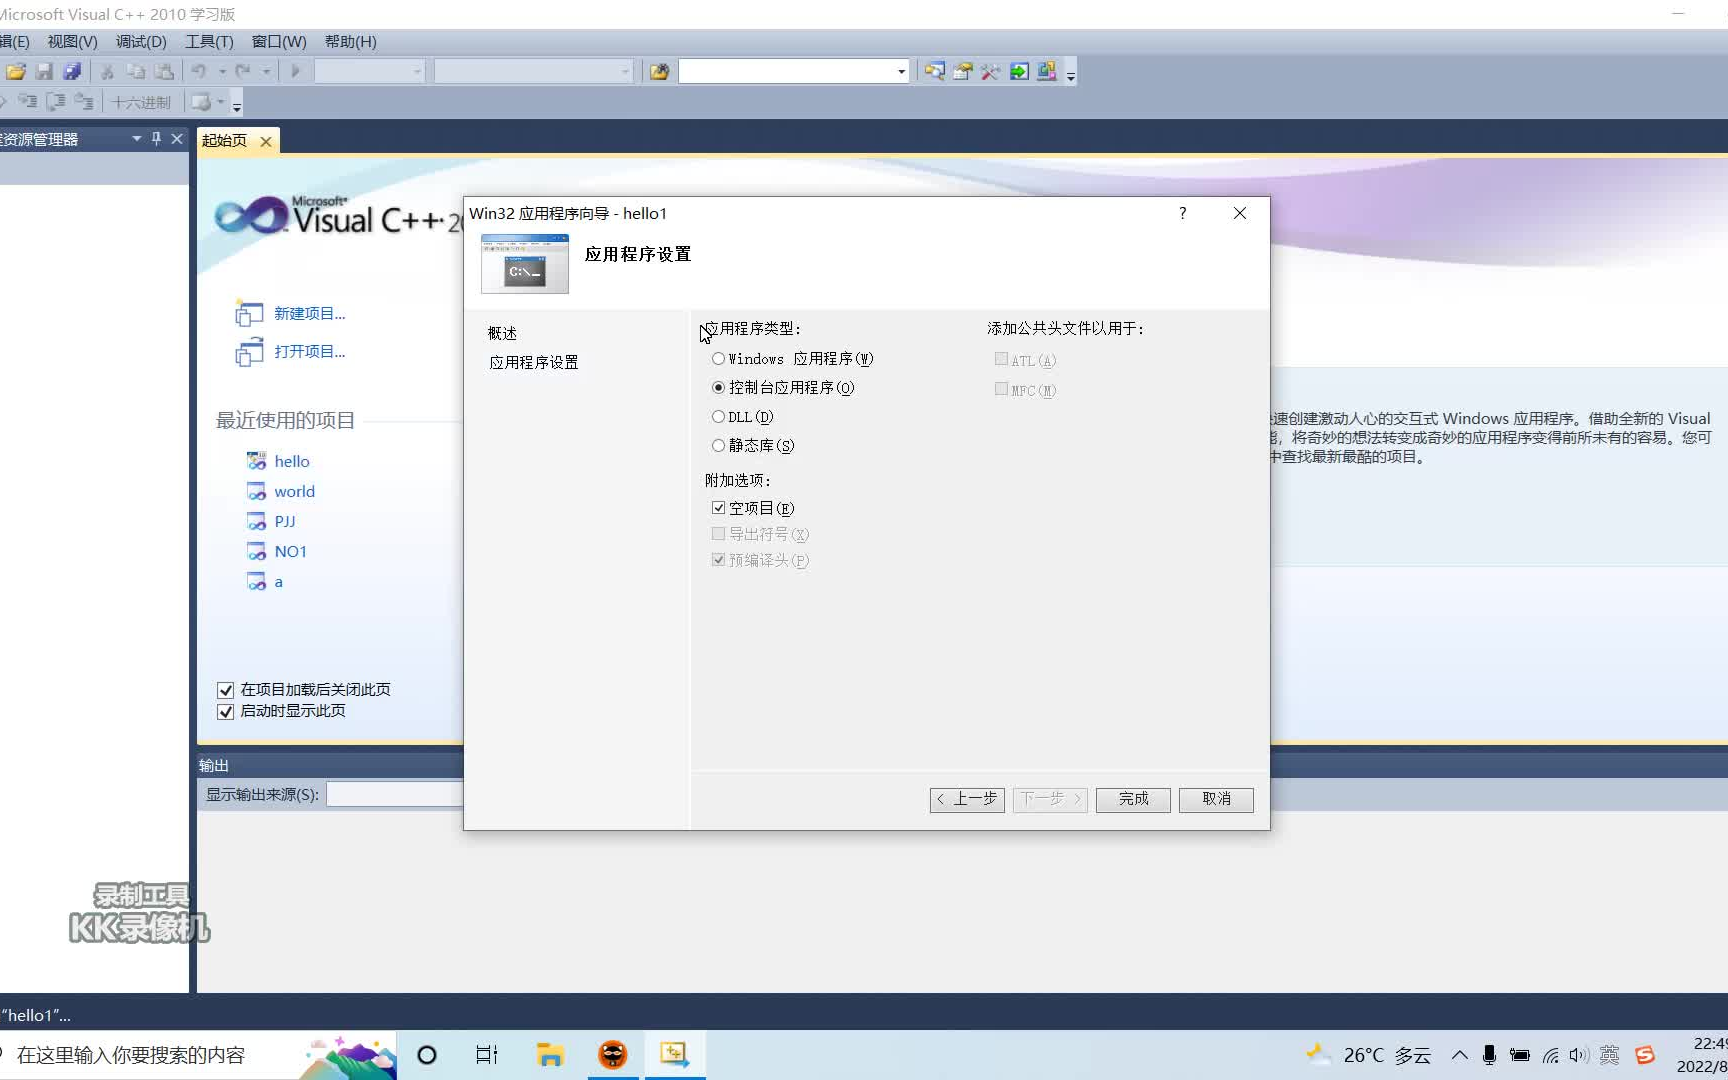The height and width of the screenshot is (1080, 1728).
Task: Click the Sogou input method tray icon
Action: point(1645,1055)
